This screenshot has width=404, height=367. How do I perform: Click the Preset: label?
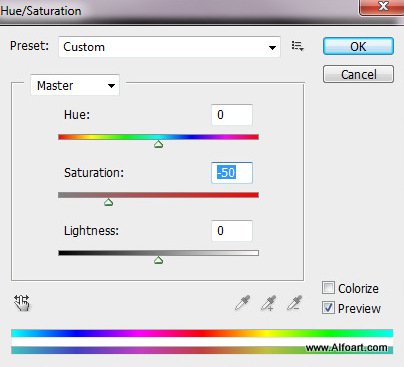(29, 46)
